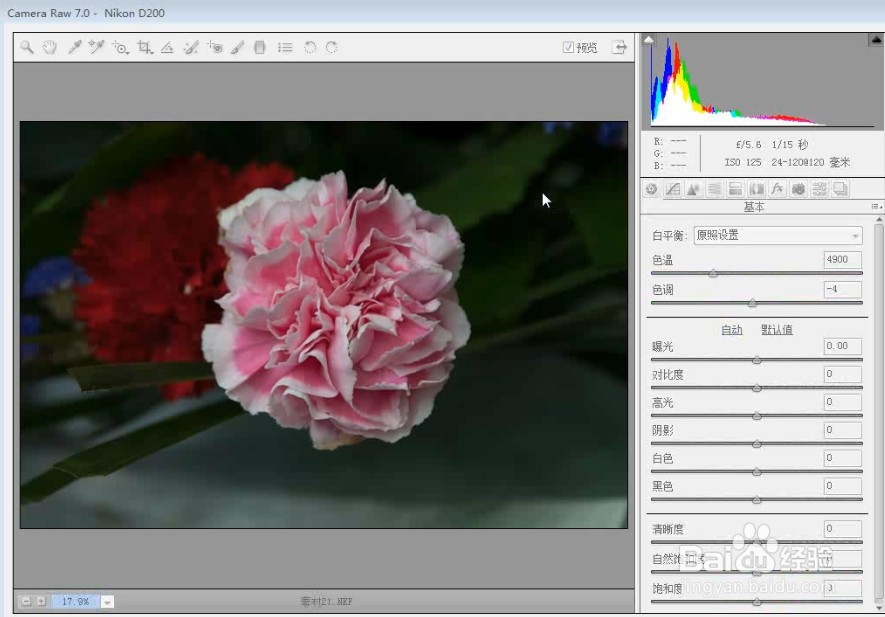
Task: Toggle shadow clipping warning on histogram
Action: (649, 40)
